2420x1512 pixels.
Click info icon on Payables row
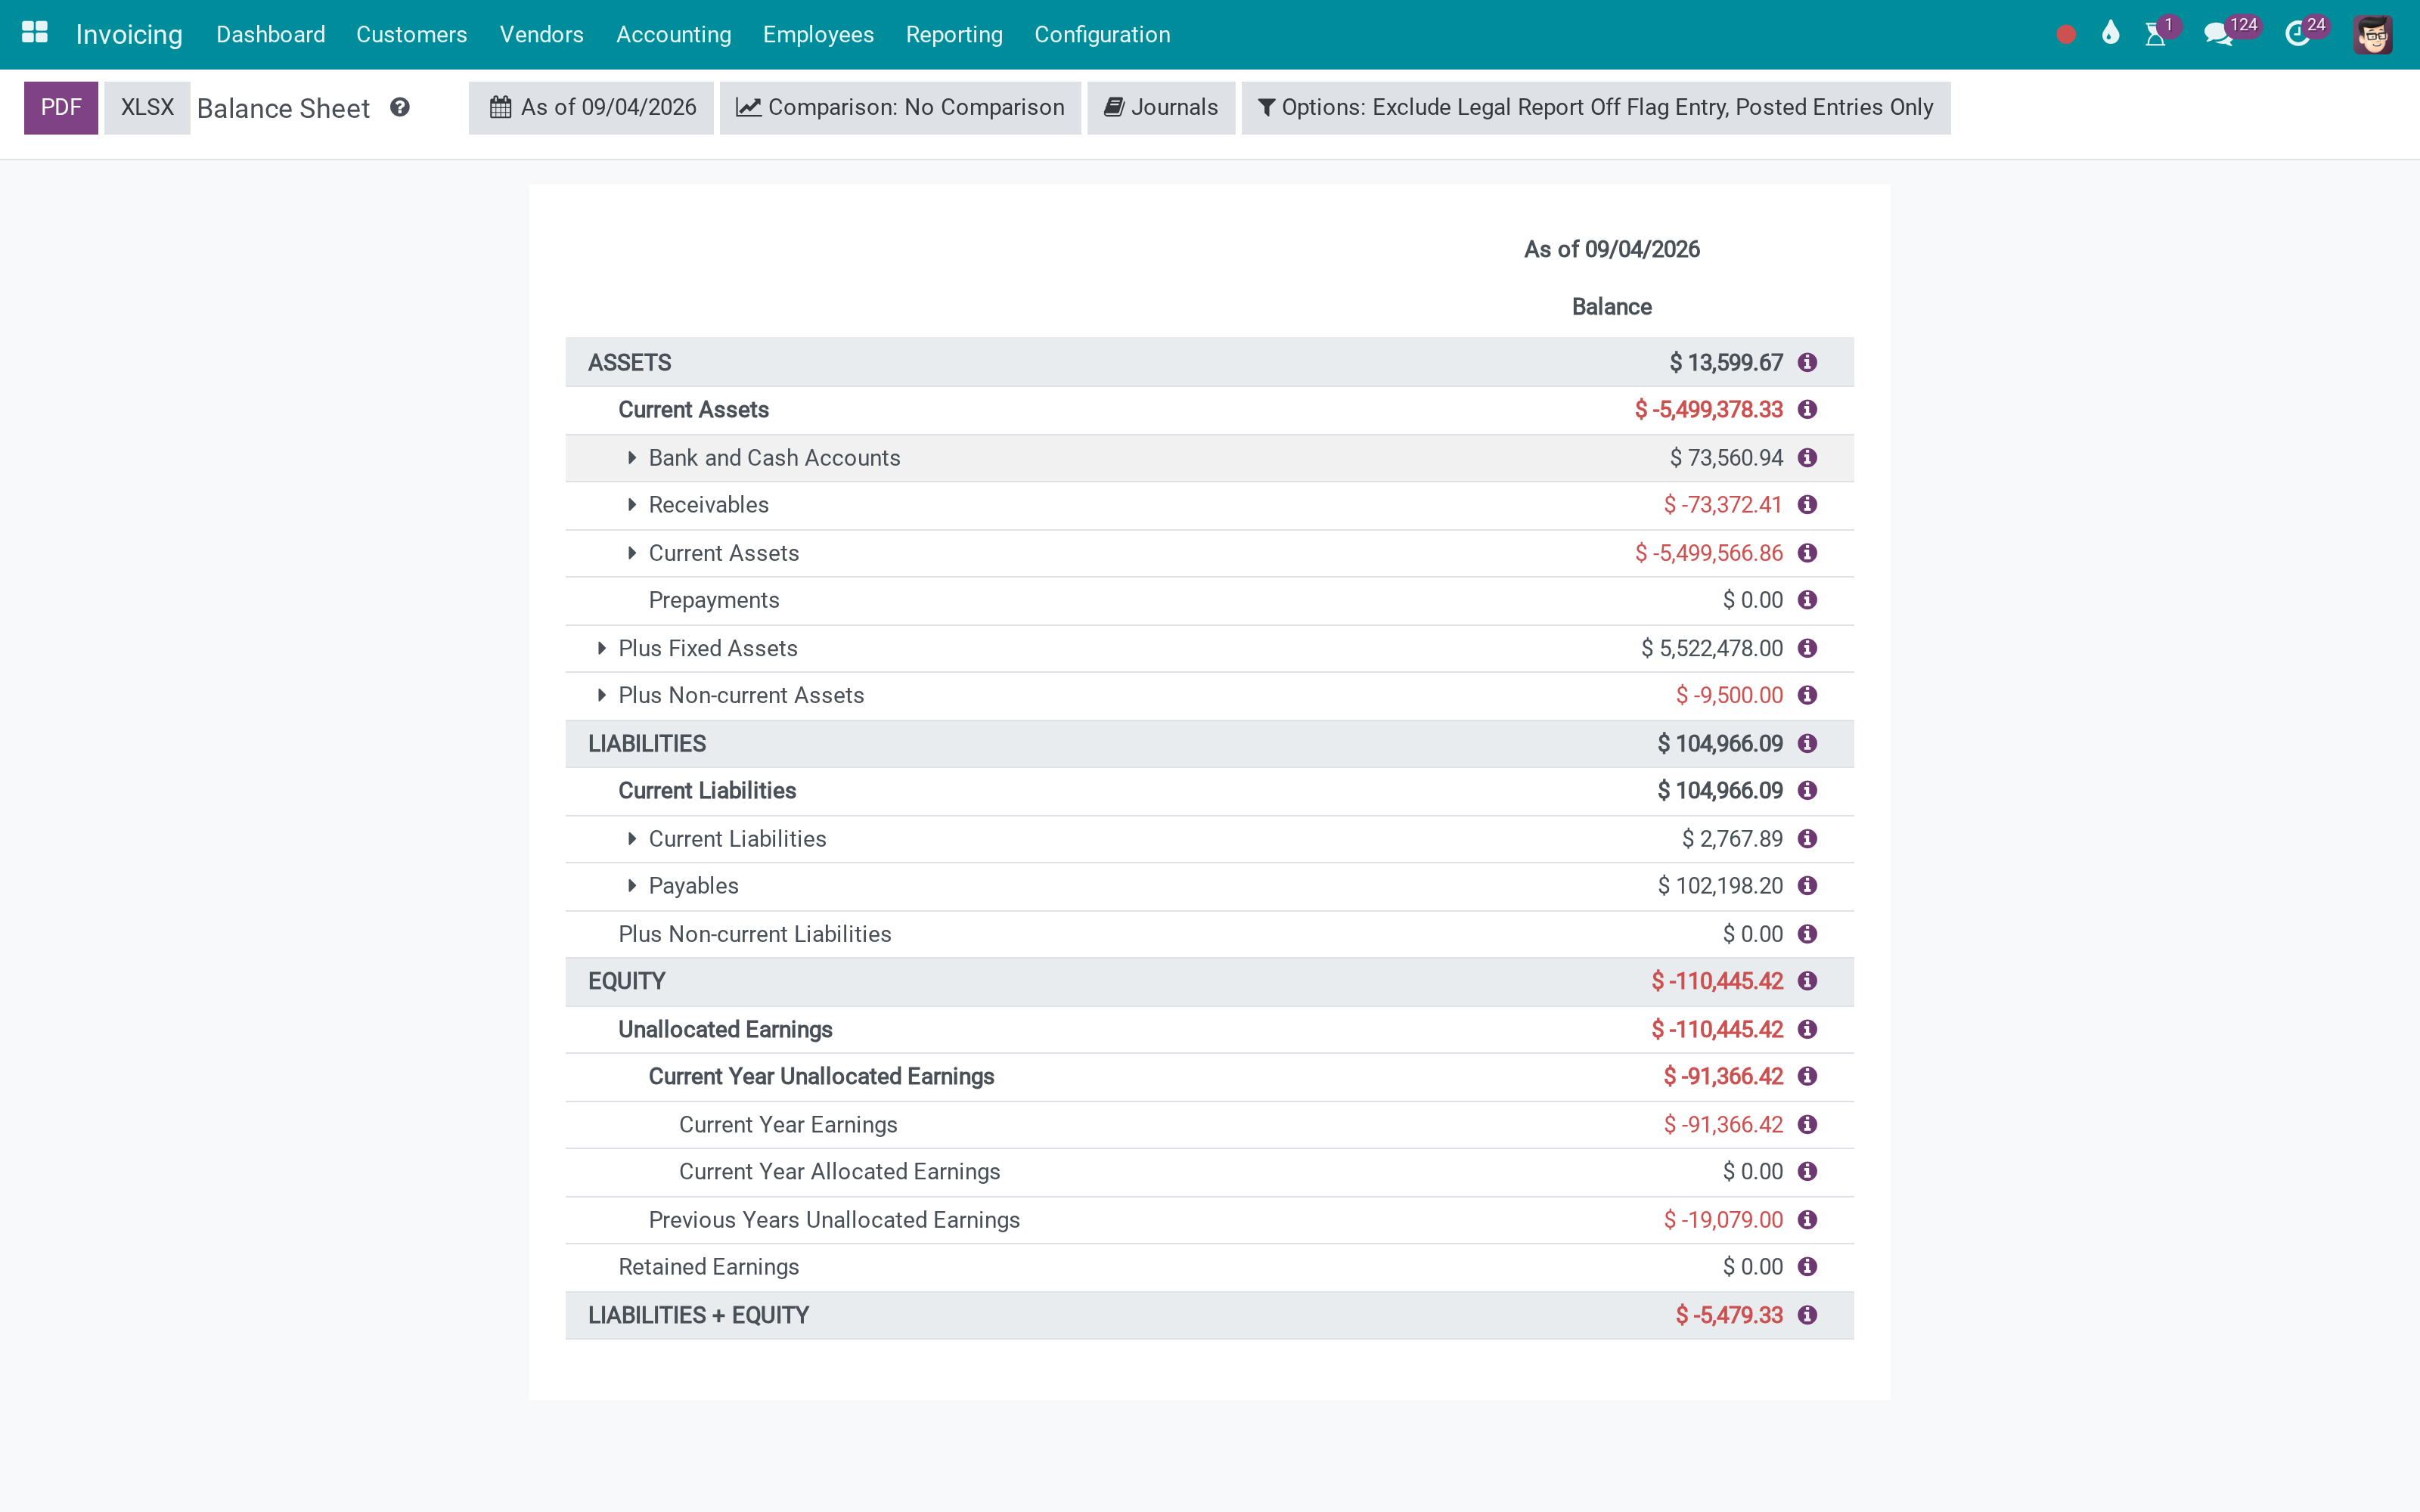[x=1807, y=885]
